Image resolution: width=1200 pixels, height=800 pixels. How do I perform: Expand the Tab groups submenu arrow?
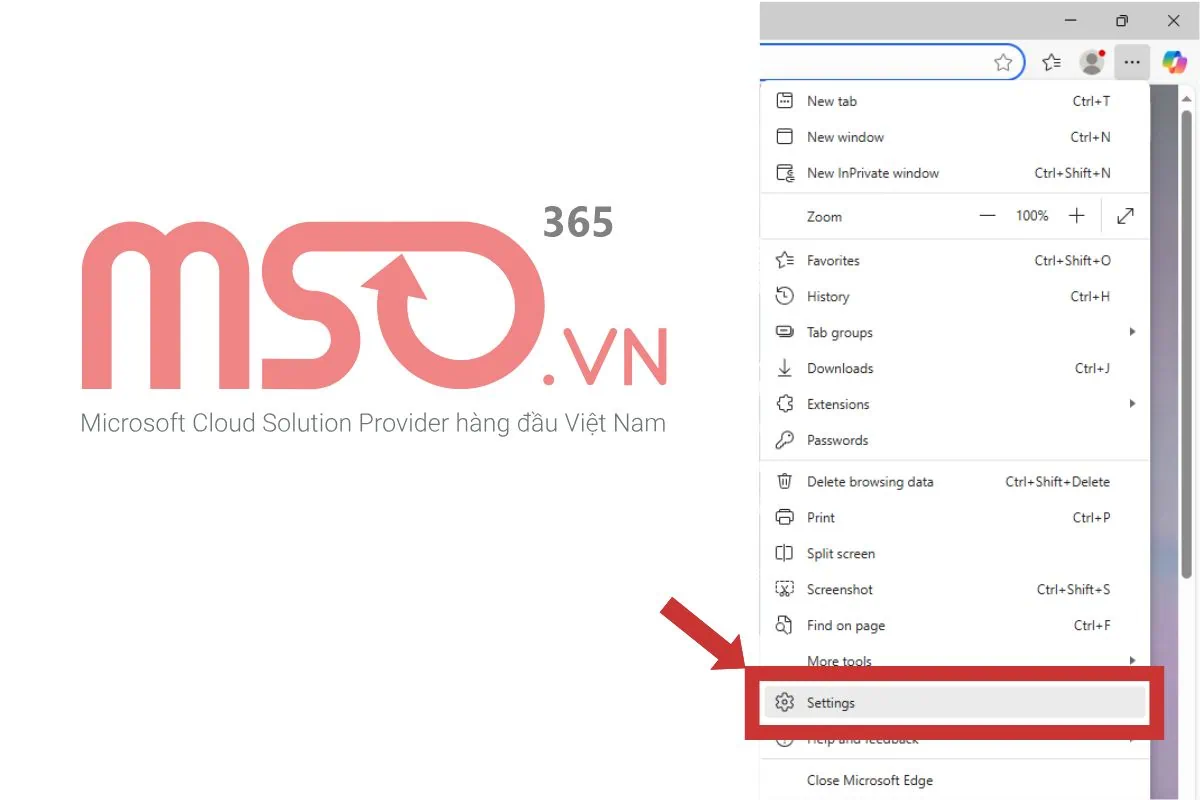[1132, 332]
